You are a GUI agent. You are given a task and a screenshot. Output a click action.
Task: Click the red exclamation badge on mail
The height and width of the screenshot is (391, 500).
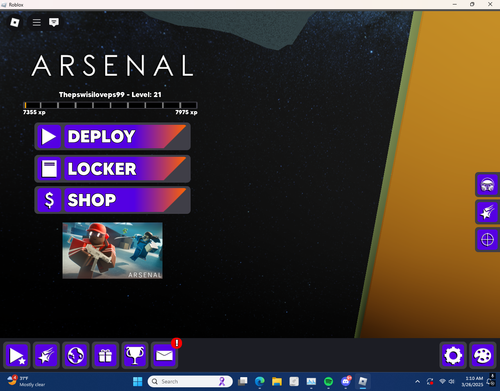pyautogui.click(x=177, y=343)
